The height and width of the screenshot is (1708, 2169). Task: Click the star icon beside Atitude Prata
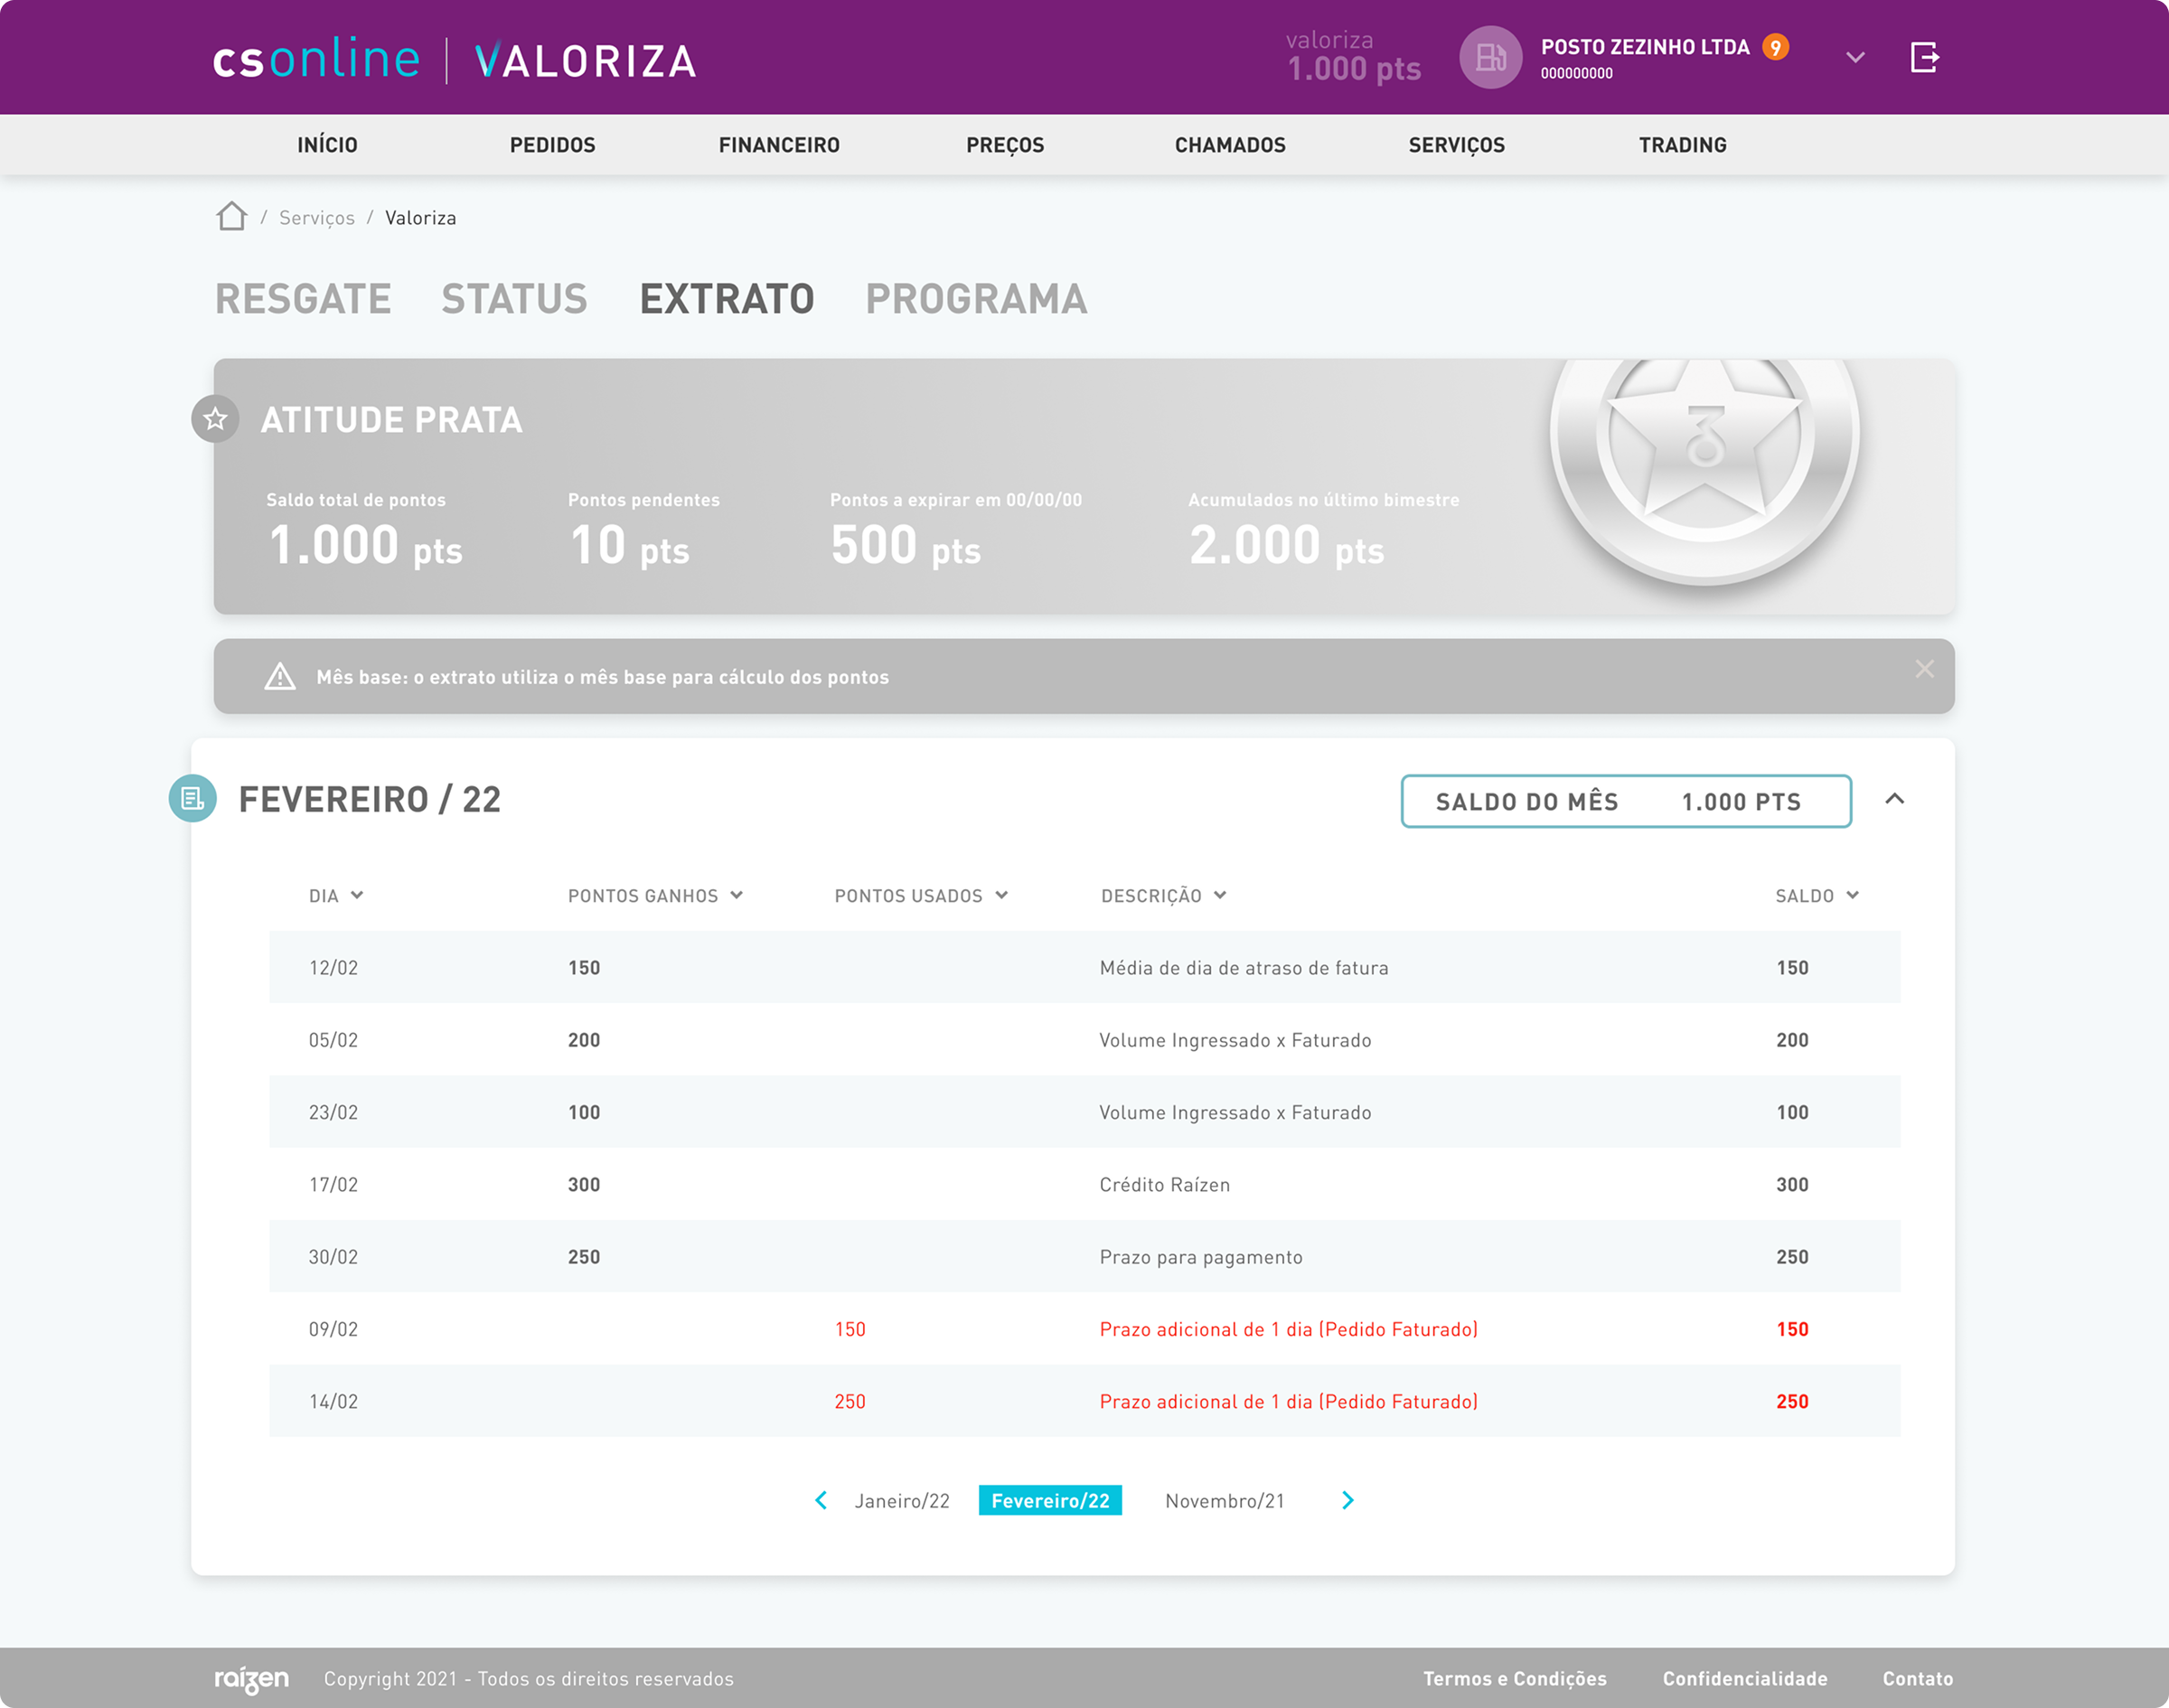[x=215, y=419]
